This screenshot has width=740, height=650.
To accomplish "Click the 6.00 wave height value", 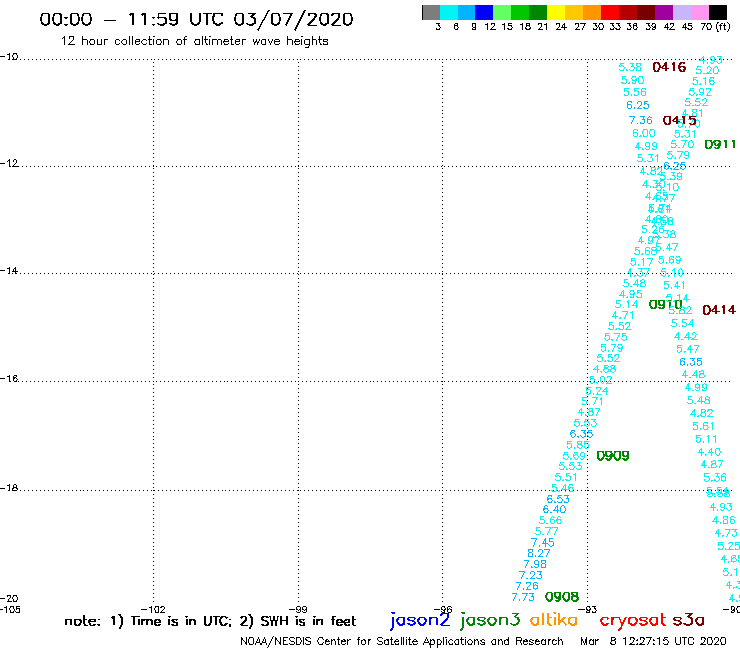I will [x=644, y=133].
